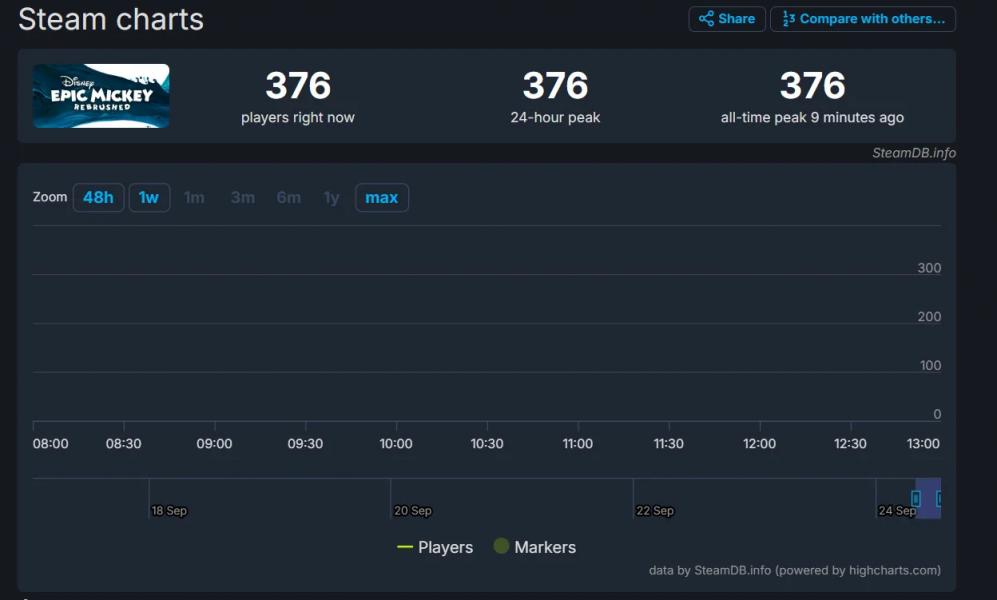Select the 1w zoom range
This screenshot has height=600, width=997.
[149, 198]
